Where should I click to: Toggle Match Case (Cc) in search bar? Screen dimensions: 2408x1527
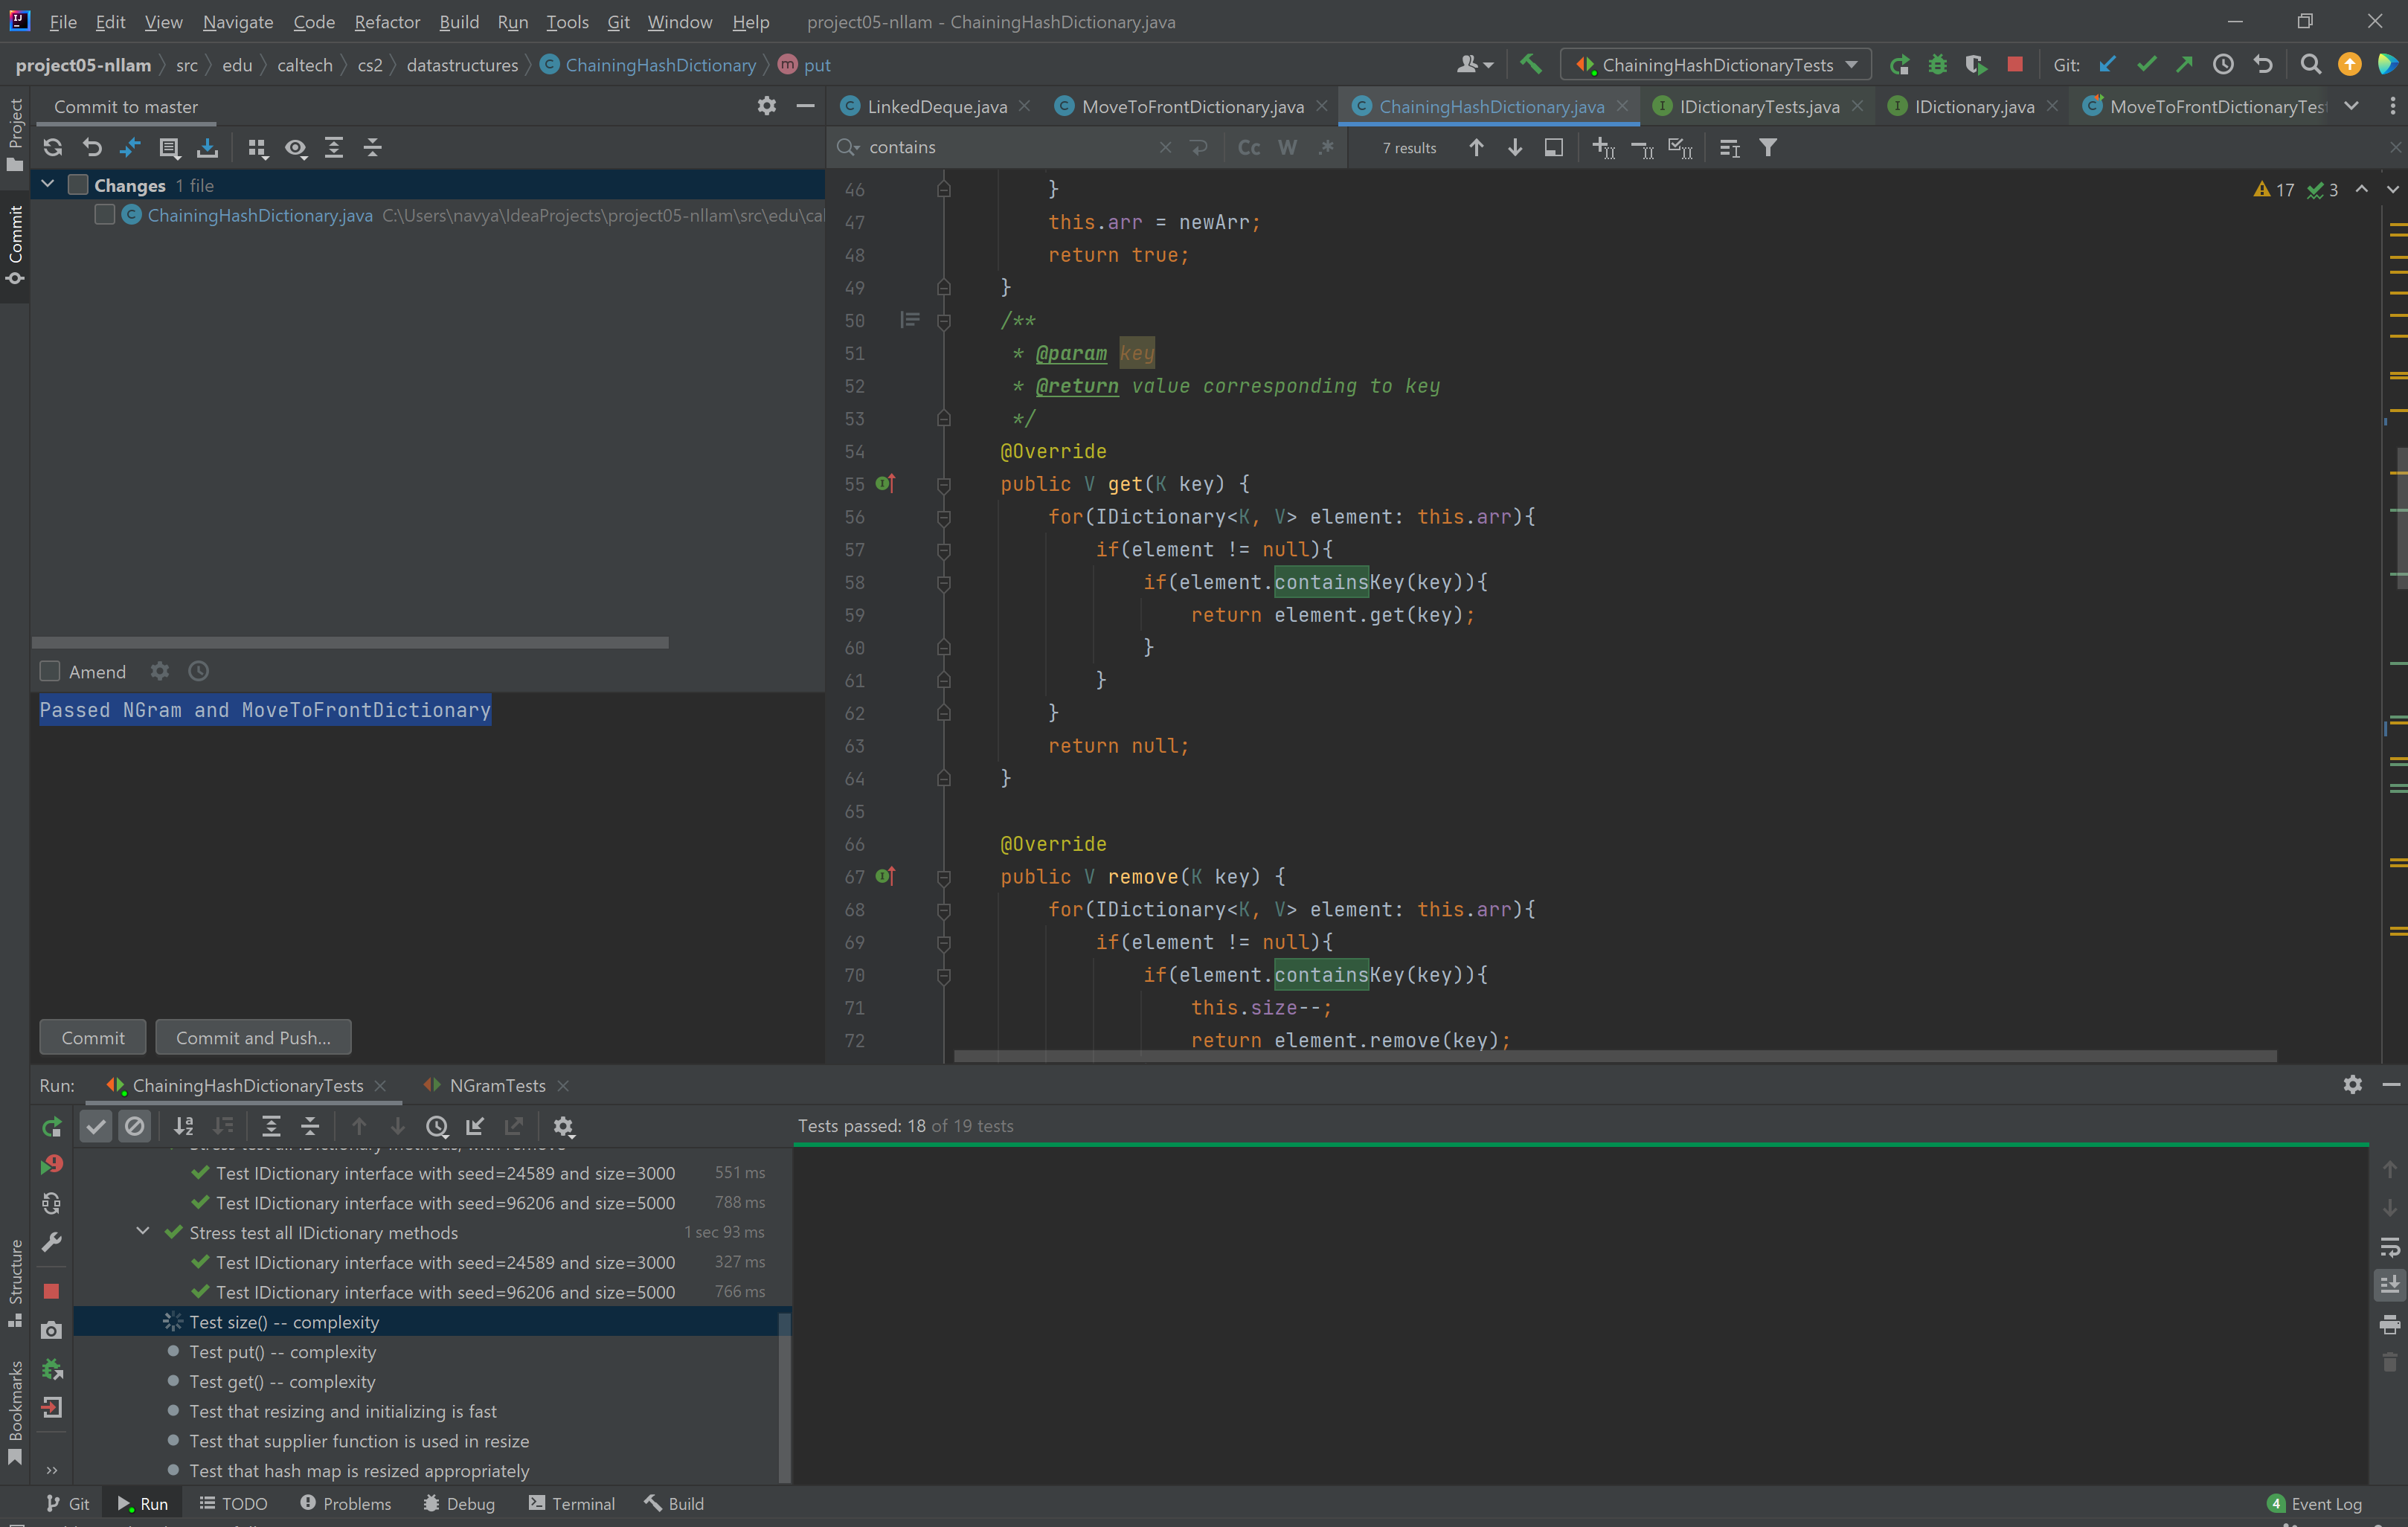[x=1248, y=148]
